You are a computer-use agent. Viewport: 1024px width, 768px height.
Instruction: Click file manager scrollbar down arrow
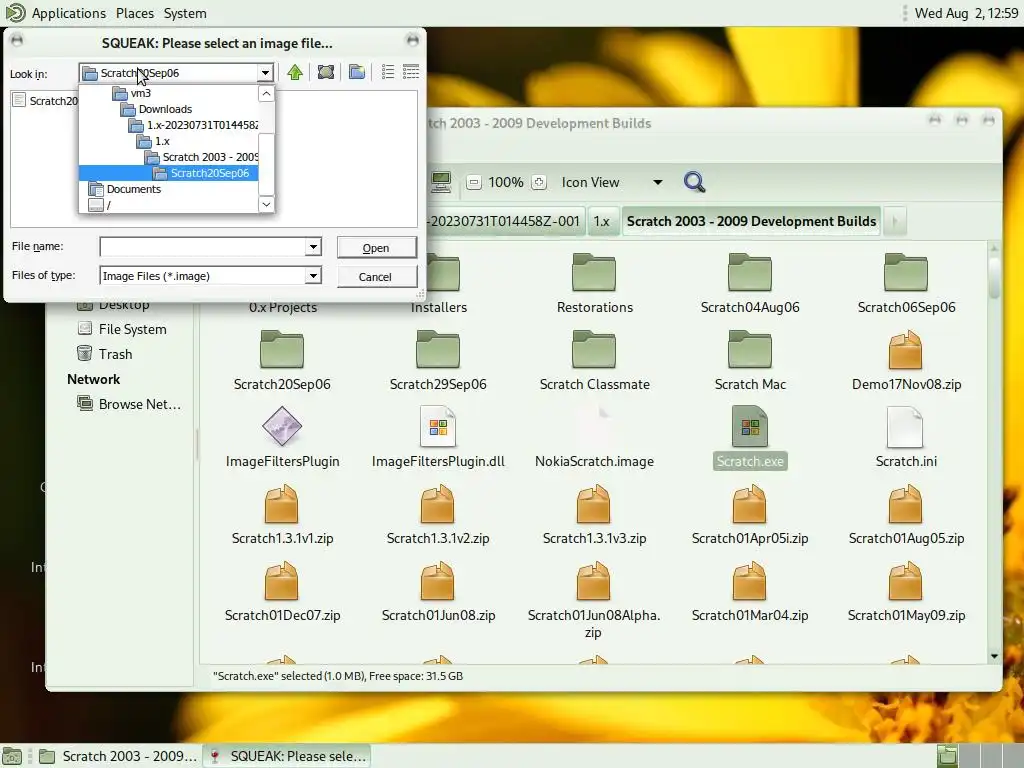(x=994, y=656)
